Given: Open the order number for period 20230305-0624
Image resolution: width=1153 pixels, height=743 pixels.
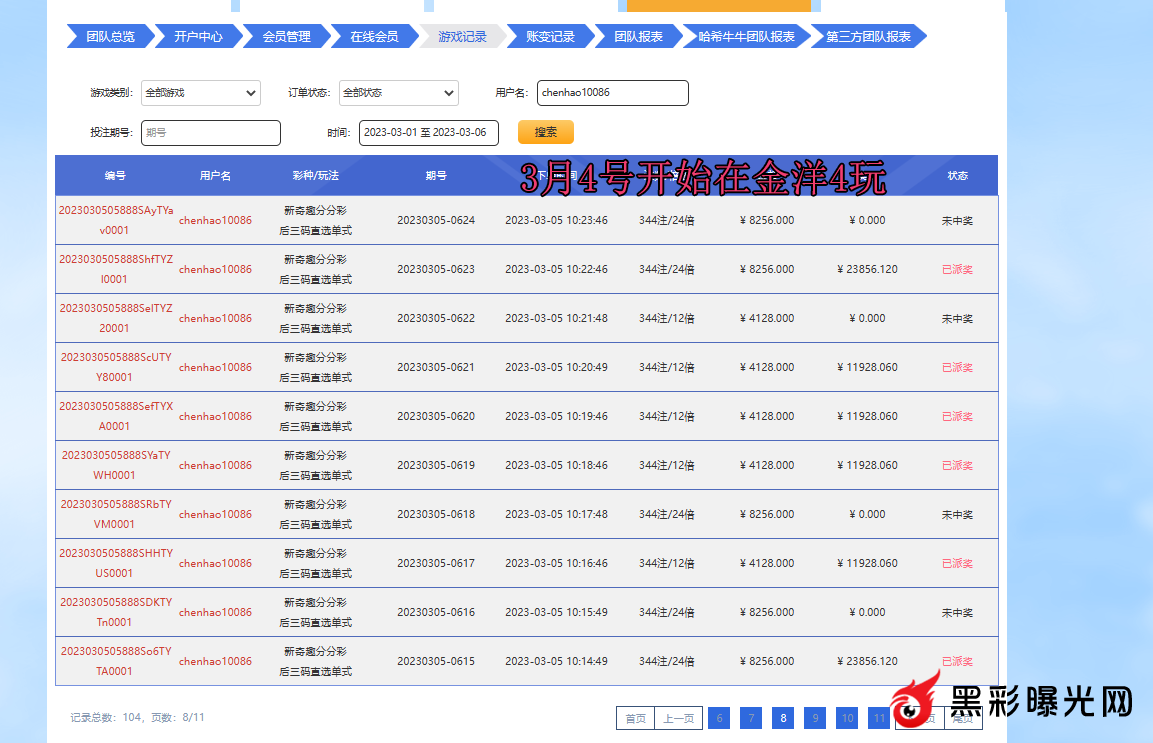Looking at the screenshot, I should (x=115, y=220).
